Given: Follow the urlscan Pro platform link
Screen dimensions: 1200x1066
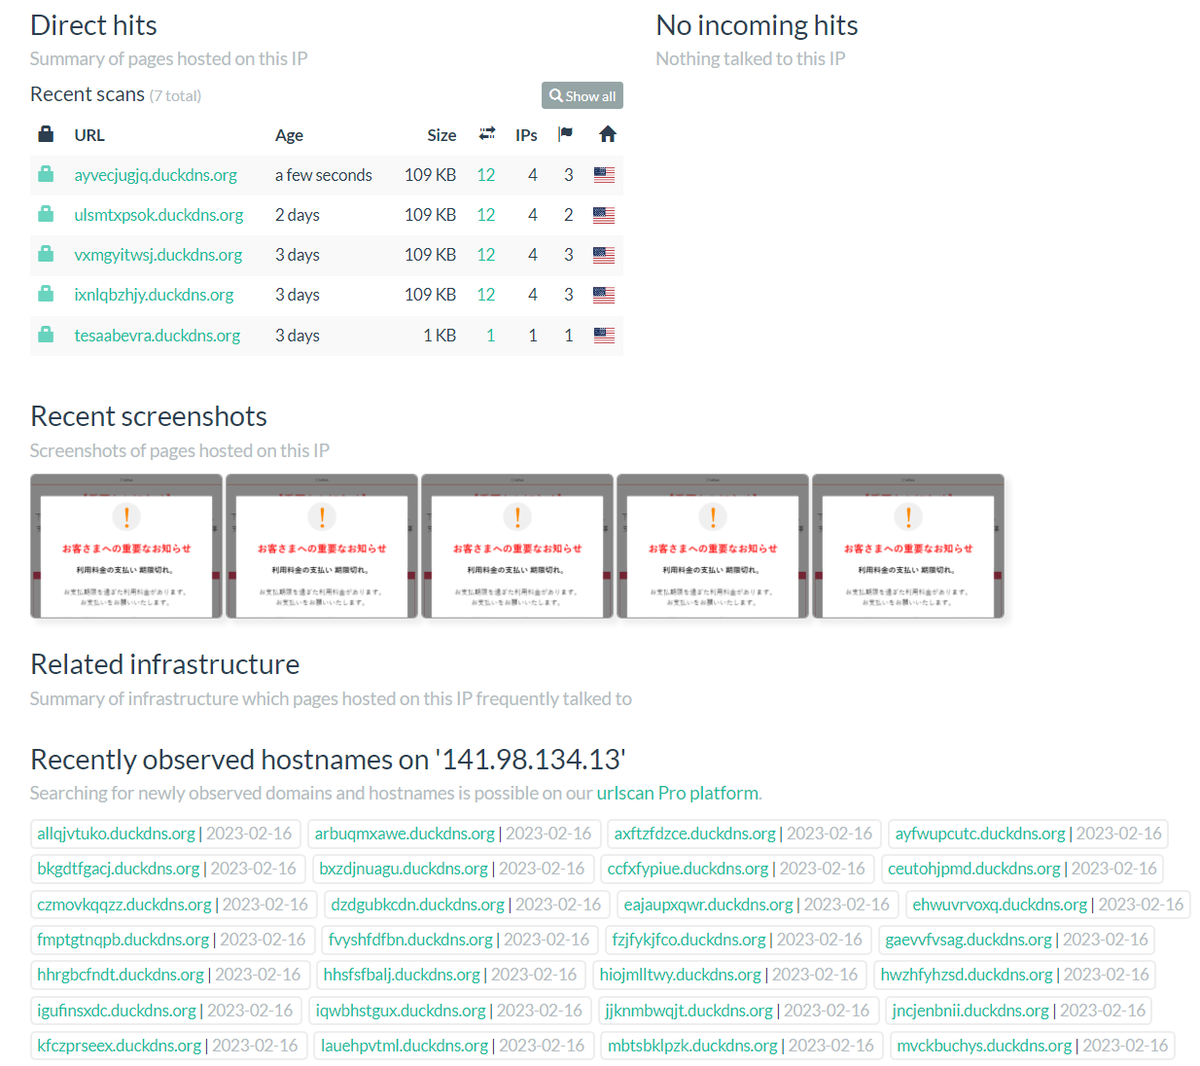Looking at the screenshot, I should tap(677, 793).
